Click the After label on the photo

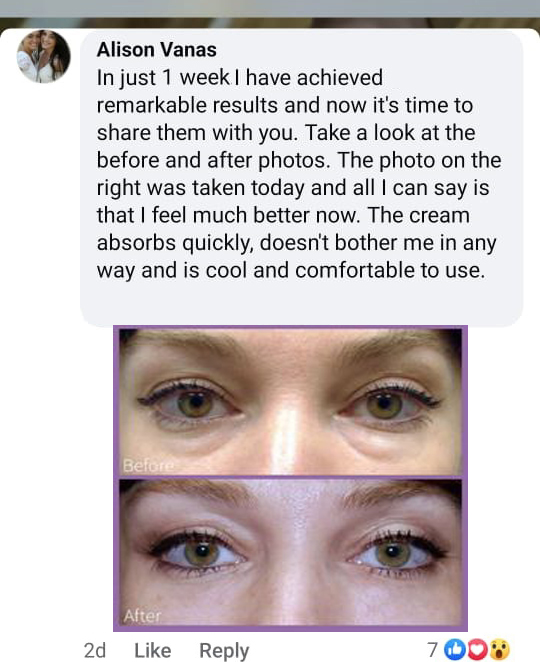[142, 616]
